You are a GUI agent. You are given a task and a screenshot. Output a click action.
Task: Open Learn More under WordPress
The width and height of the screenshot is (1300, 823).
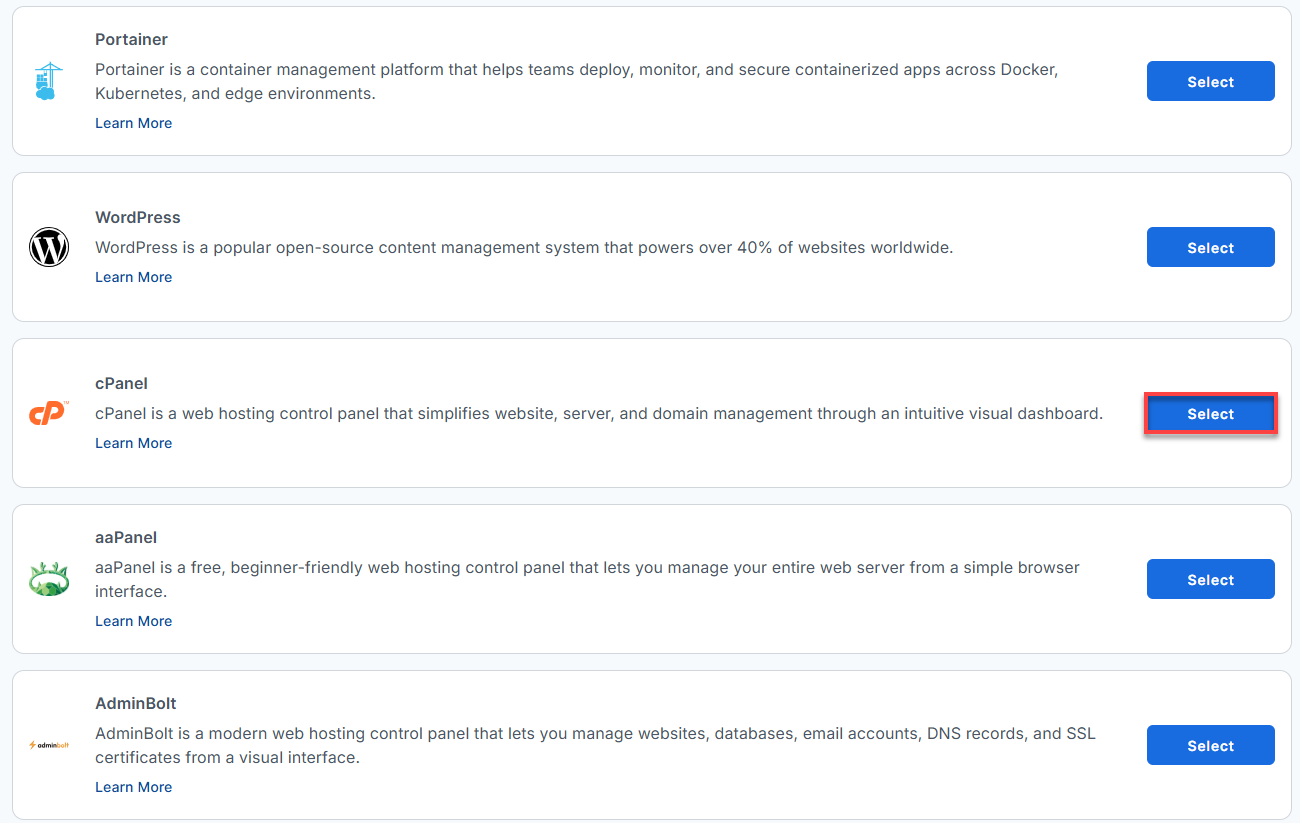(133, 277)
